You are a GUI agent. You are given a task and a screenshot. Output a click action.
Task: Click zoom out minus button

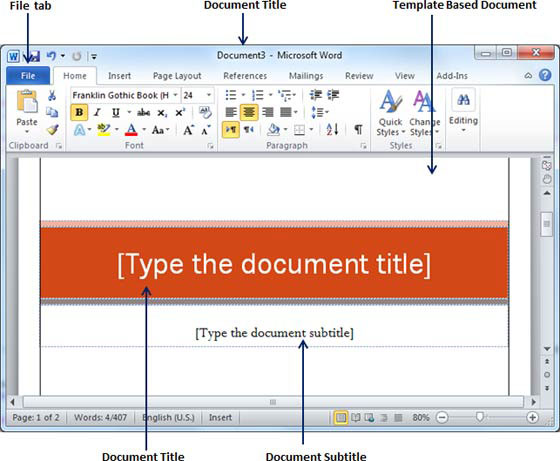tap(442, 417)
